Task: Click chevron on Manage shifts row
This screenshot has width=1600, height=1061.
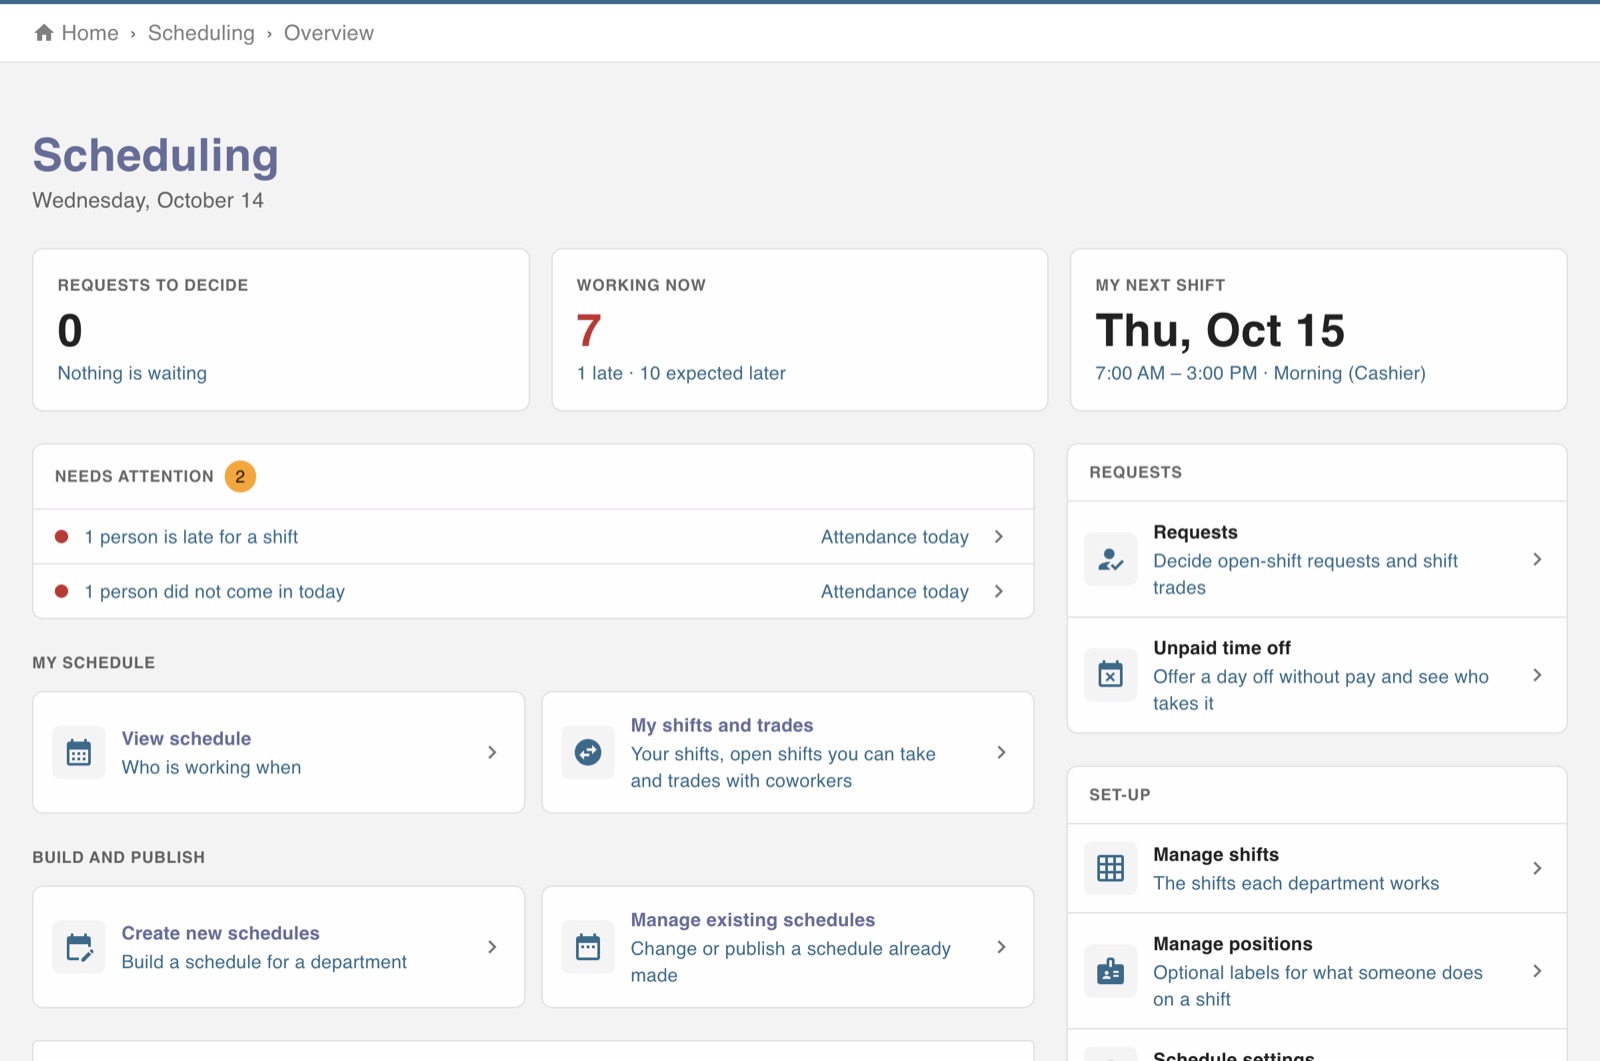Action: [x=1537, y=868]
